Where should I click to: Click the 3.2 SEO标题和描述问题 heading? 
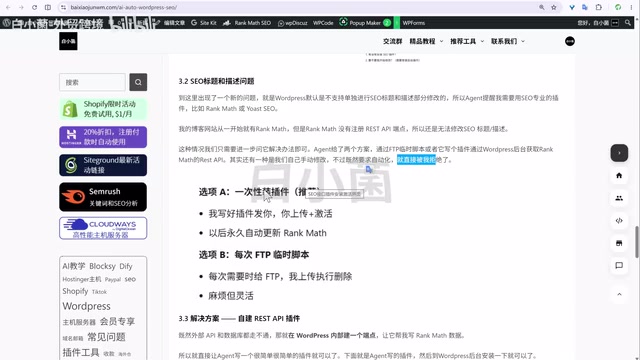pyautogui.click(x=216, y=81)
